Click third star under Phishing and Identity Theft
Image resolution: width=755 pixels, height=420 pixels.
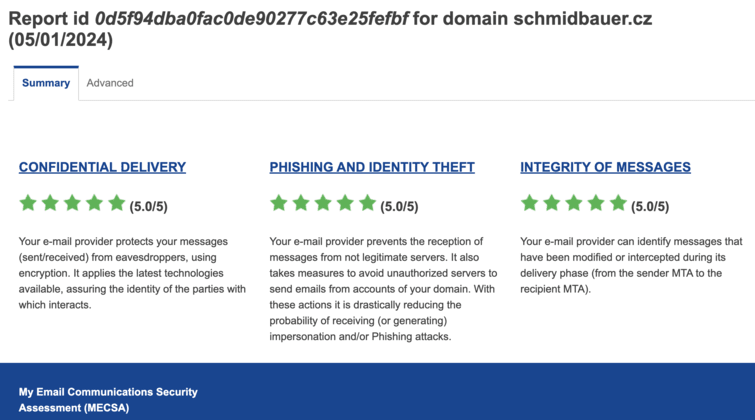click(x=323, y=203)
